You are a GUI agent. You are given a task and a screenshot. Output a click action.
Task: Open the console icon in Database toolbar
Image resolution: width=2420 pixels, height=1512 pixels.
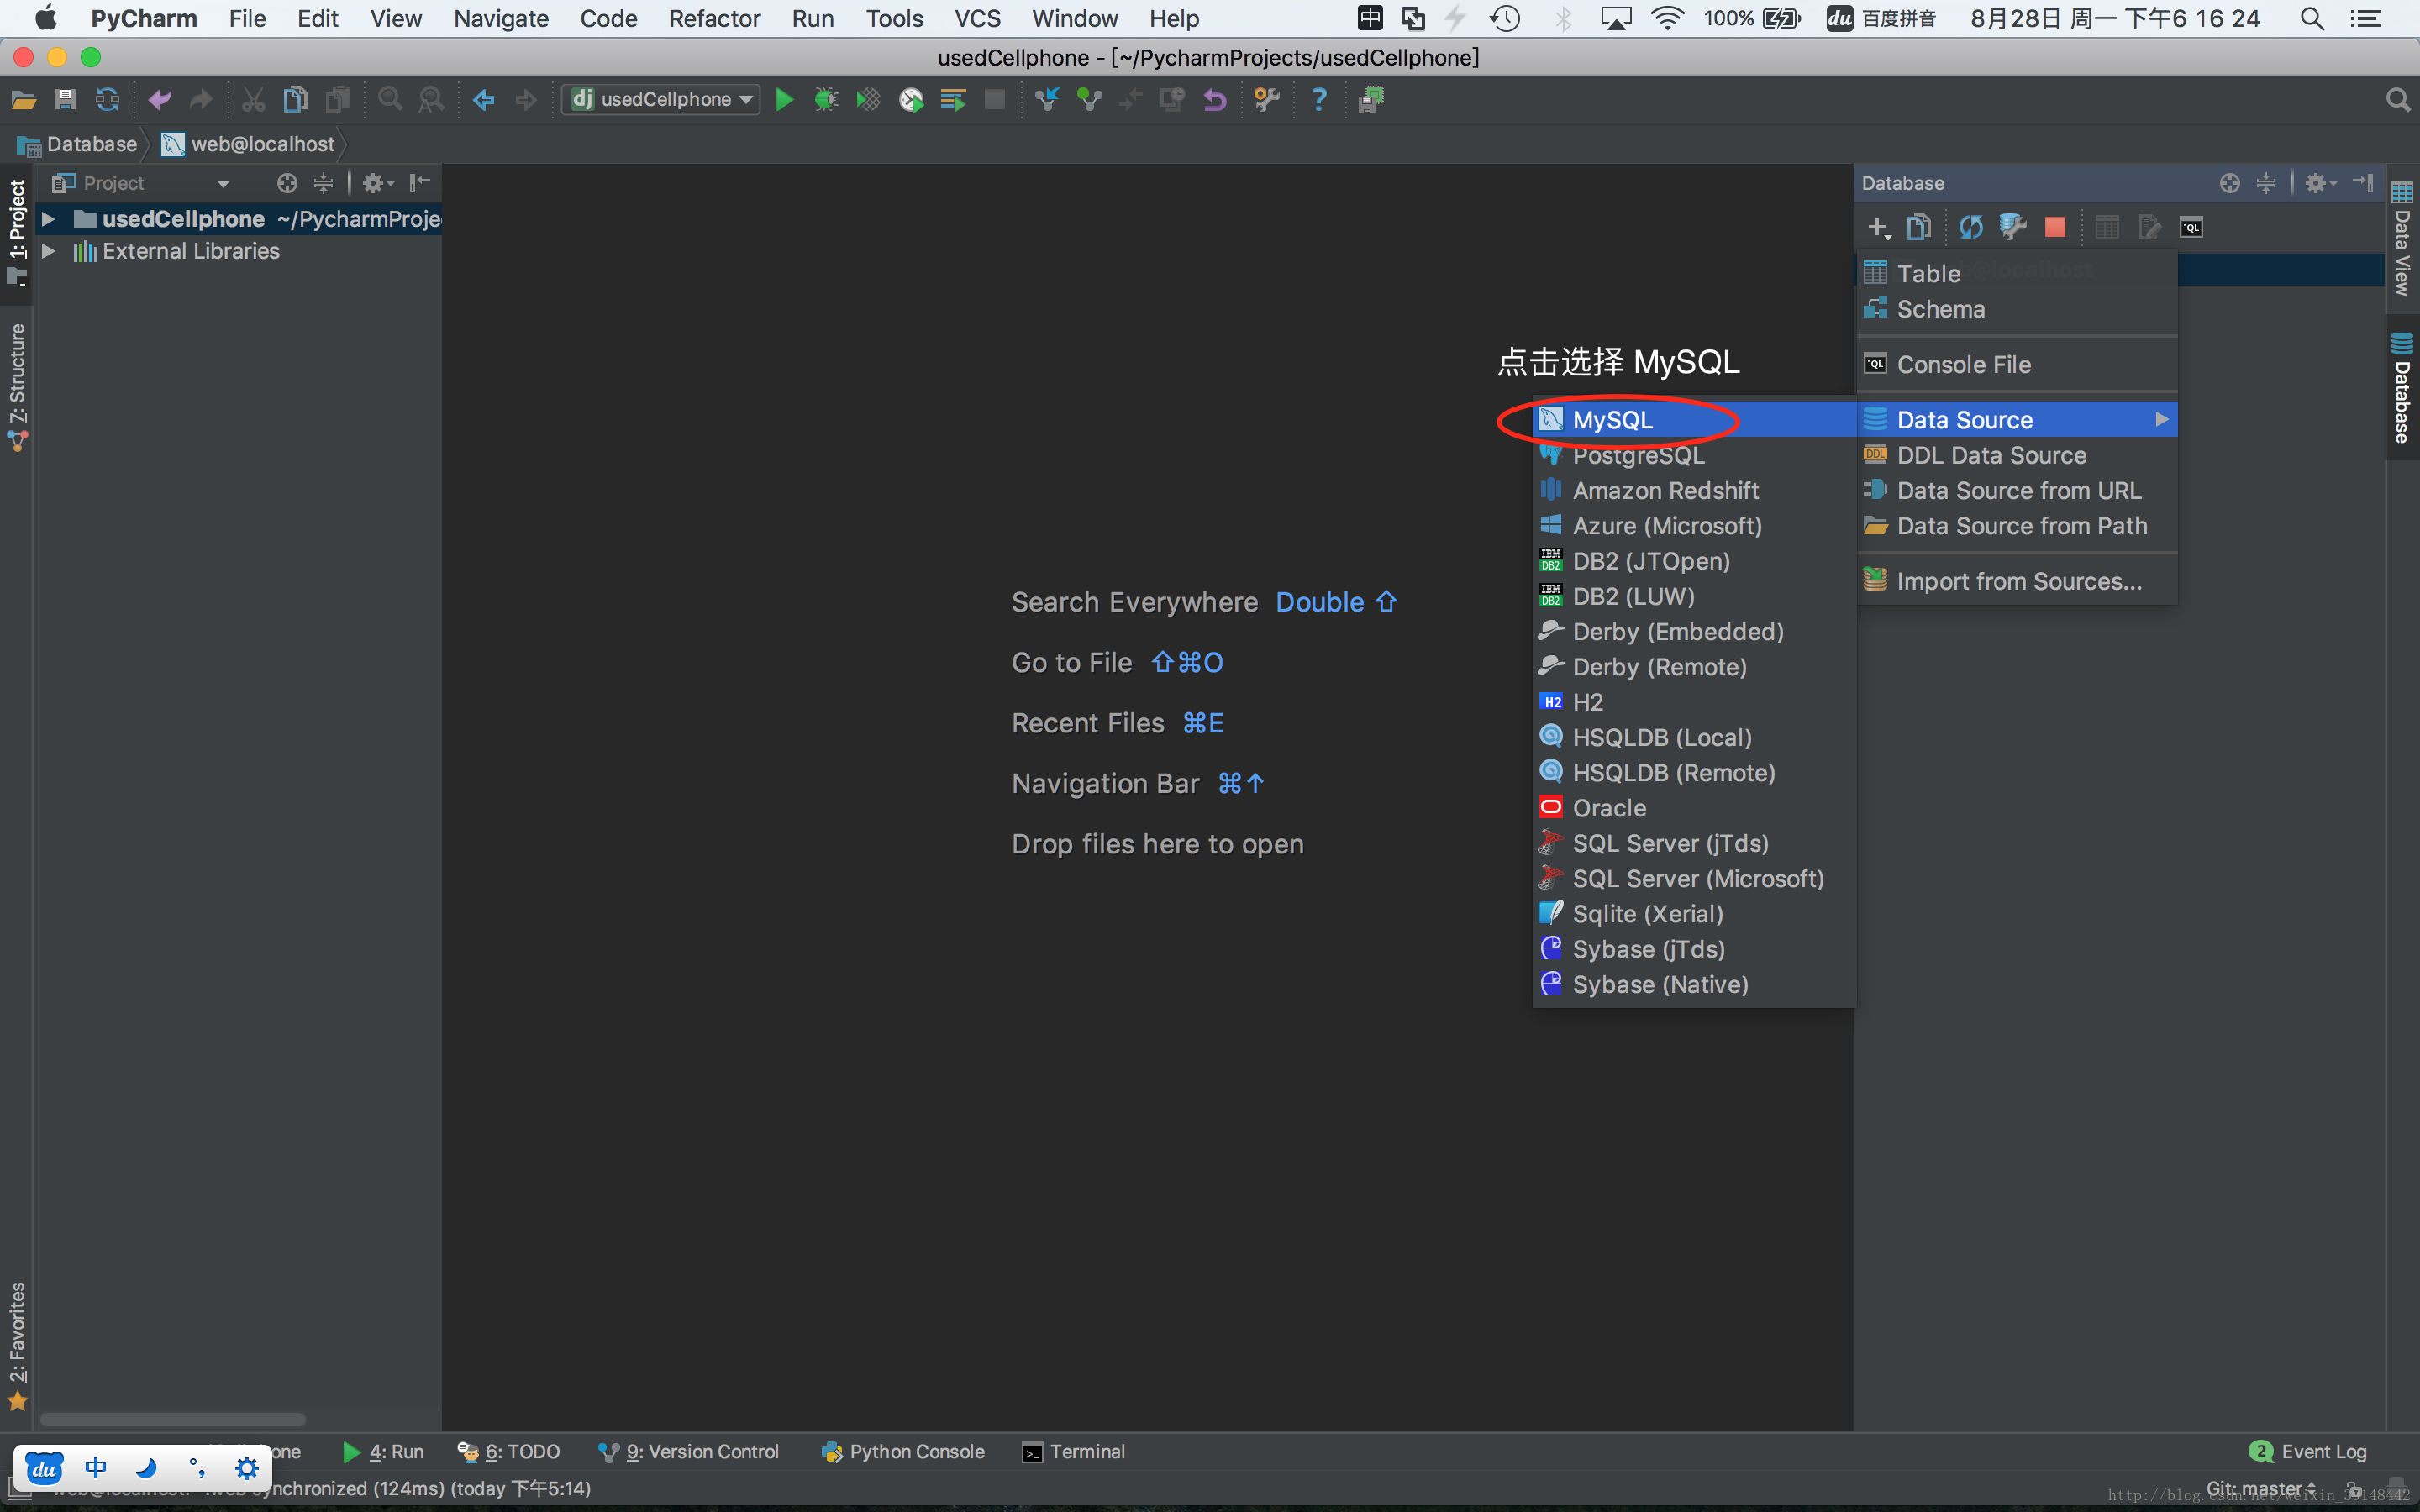2191,228
